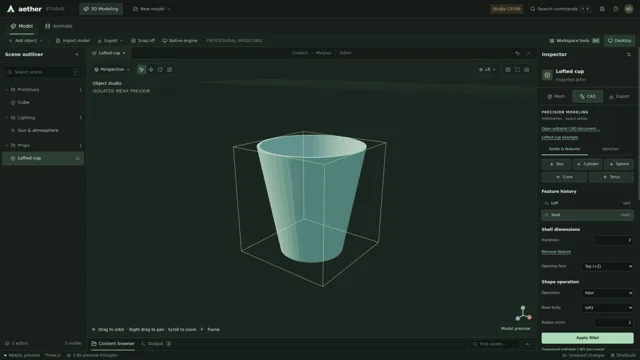Screen dimensions: 640x360
Task: Open Workspace tools
Action: (x=574, y=41)
